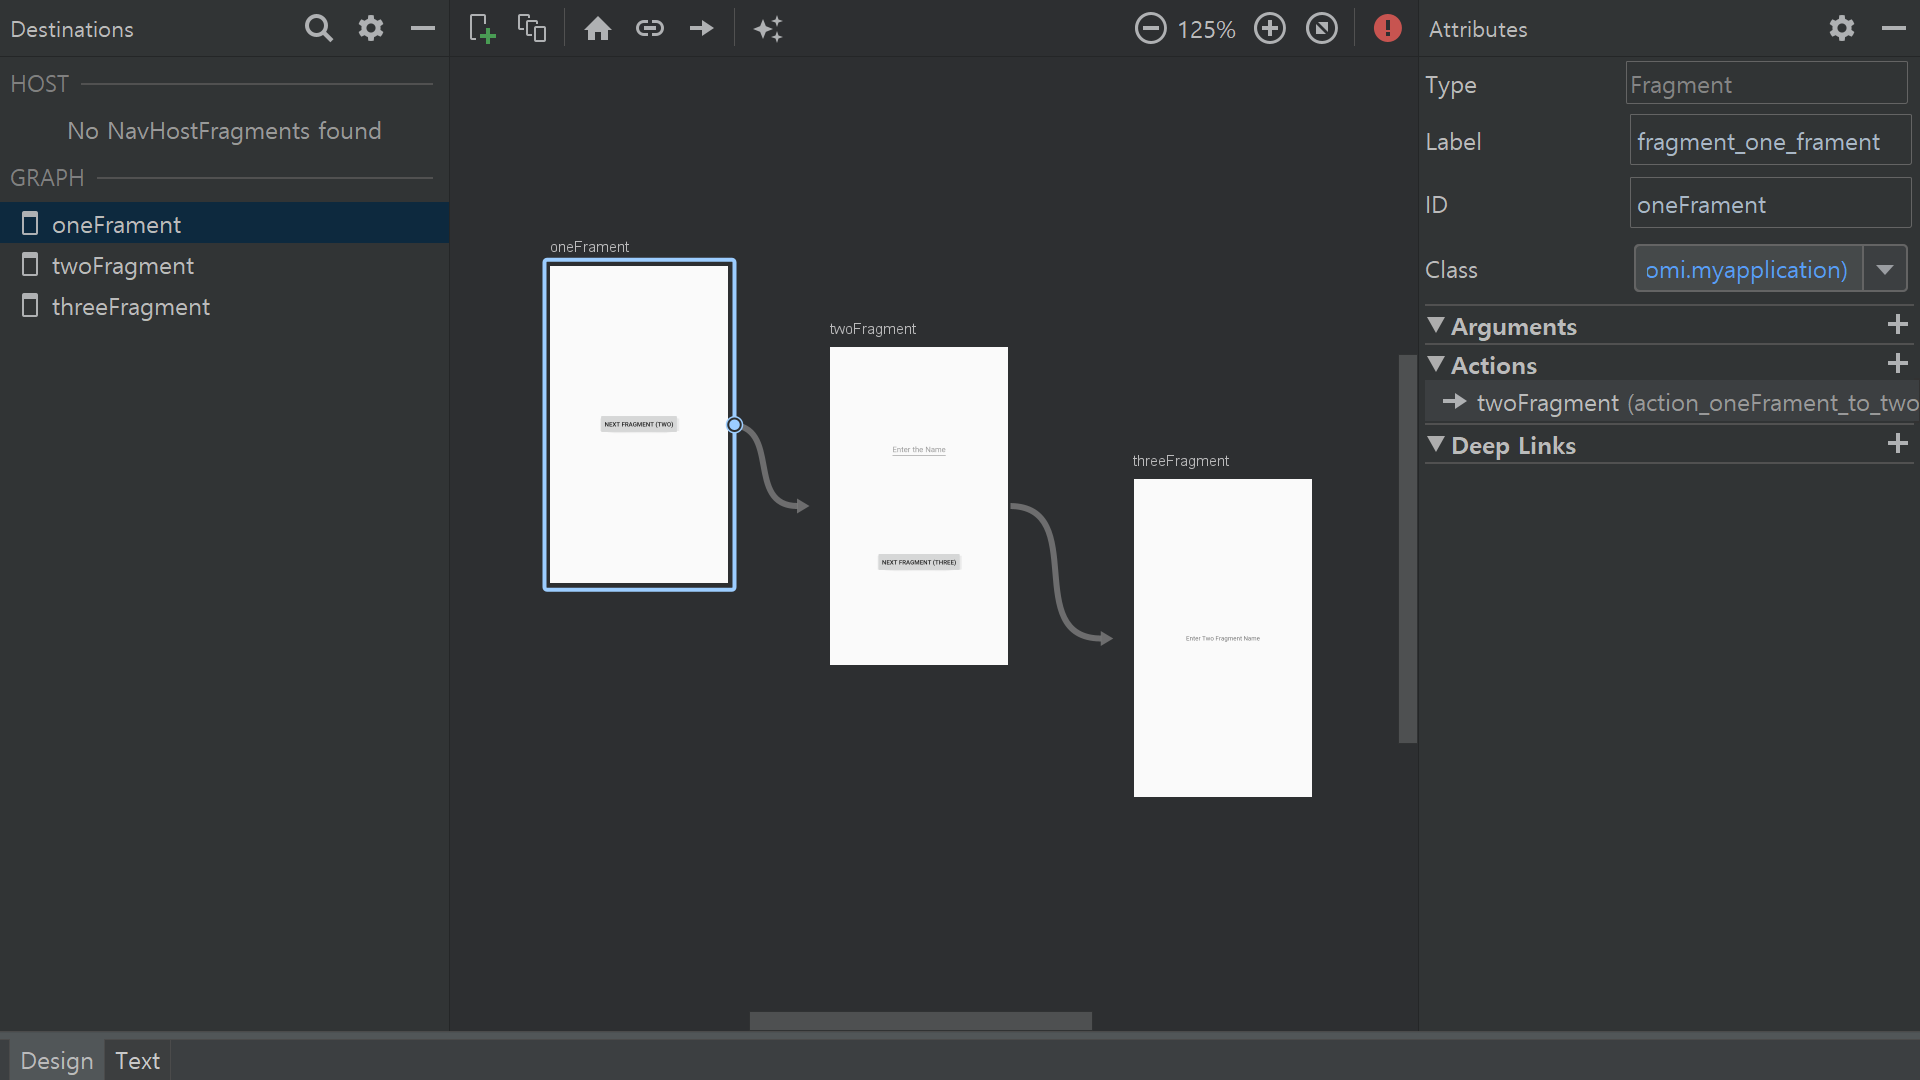The height and width of the screenshot is (1080, 1920).
Task: Click the Add Action arrow icon
Action: click(x=702, y=28)
